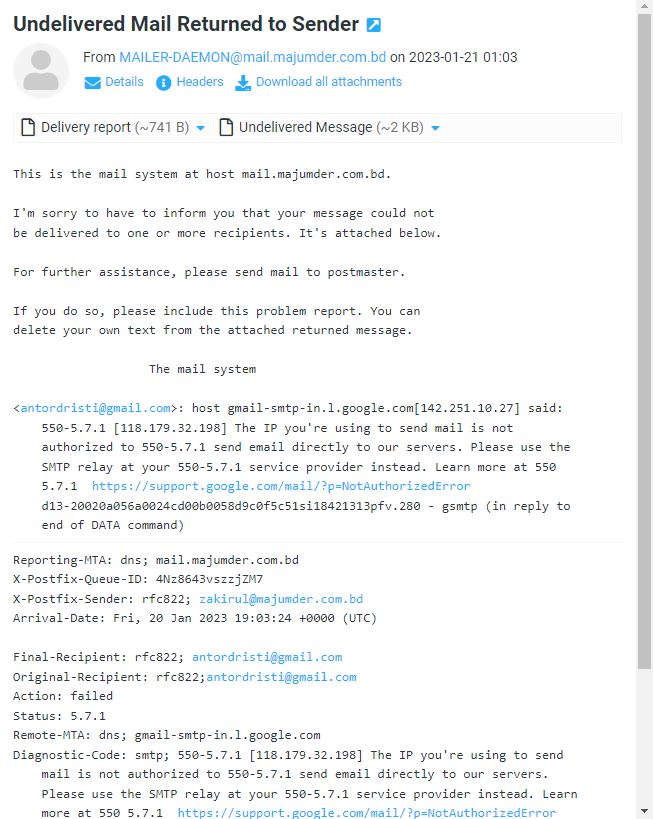Viewport: 653px width, 819px height.
Task: Click the Delivery report file icon
Action: (28, 127)
